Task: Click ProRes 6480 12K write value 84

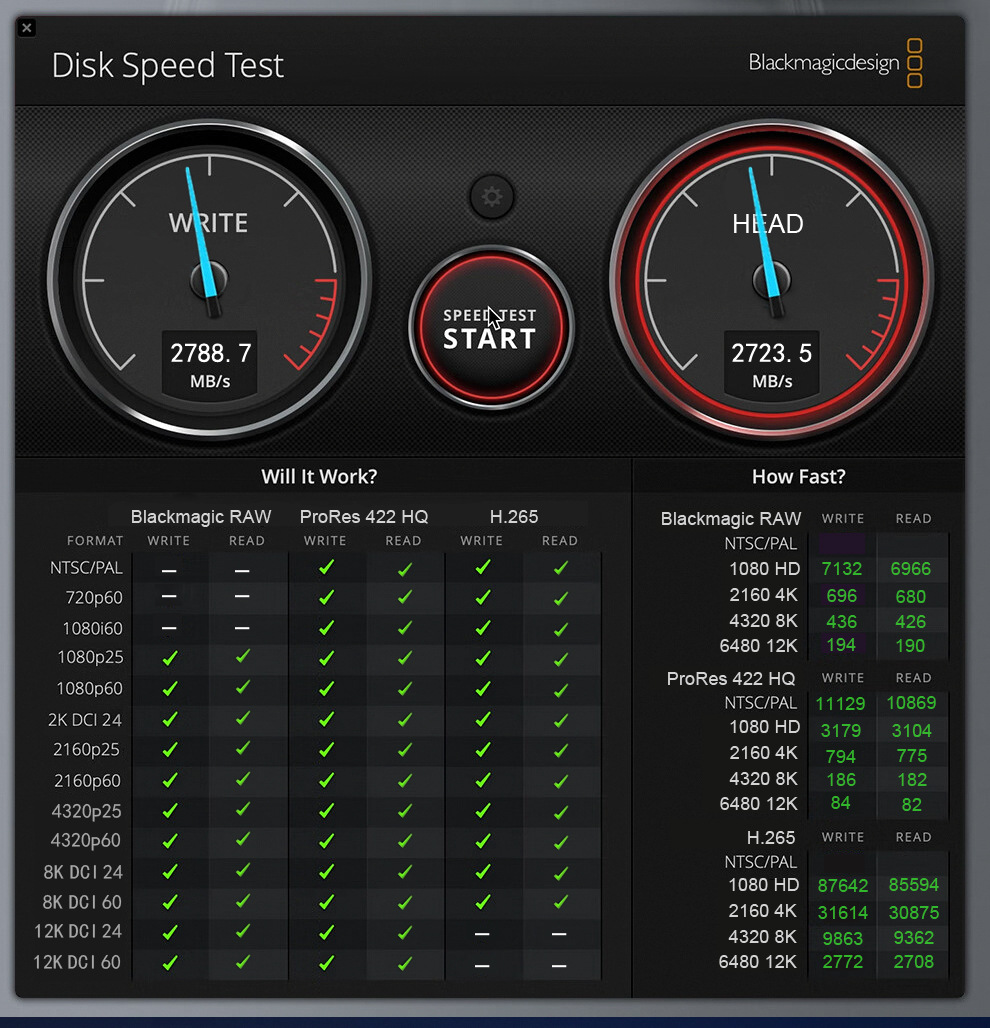Action: click(x=841, y=803)
